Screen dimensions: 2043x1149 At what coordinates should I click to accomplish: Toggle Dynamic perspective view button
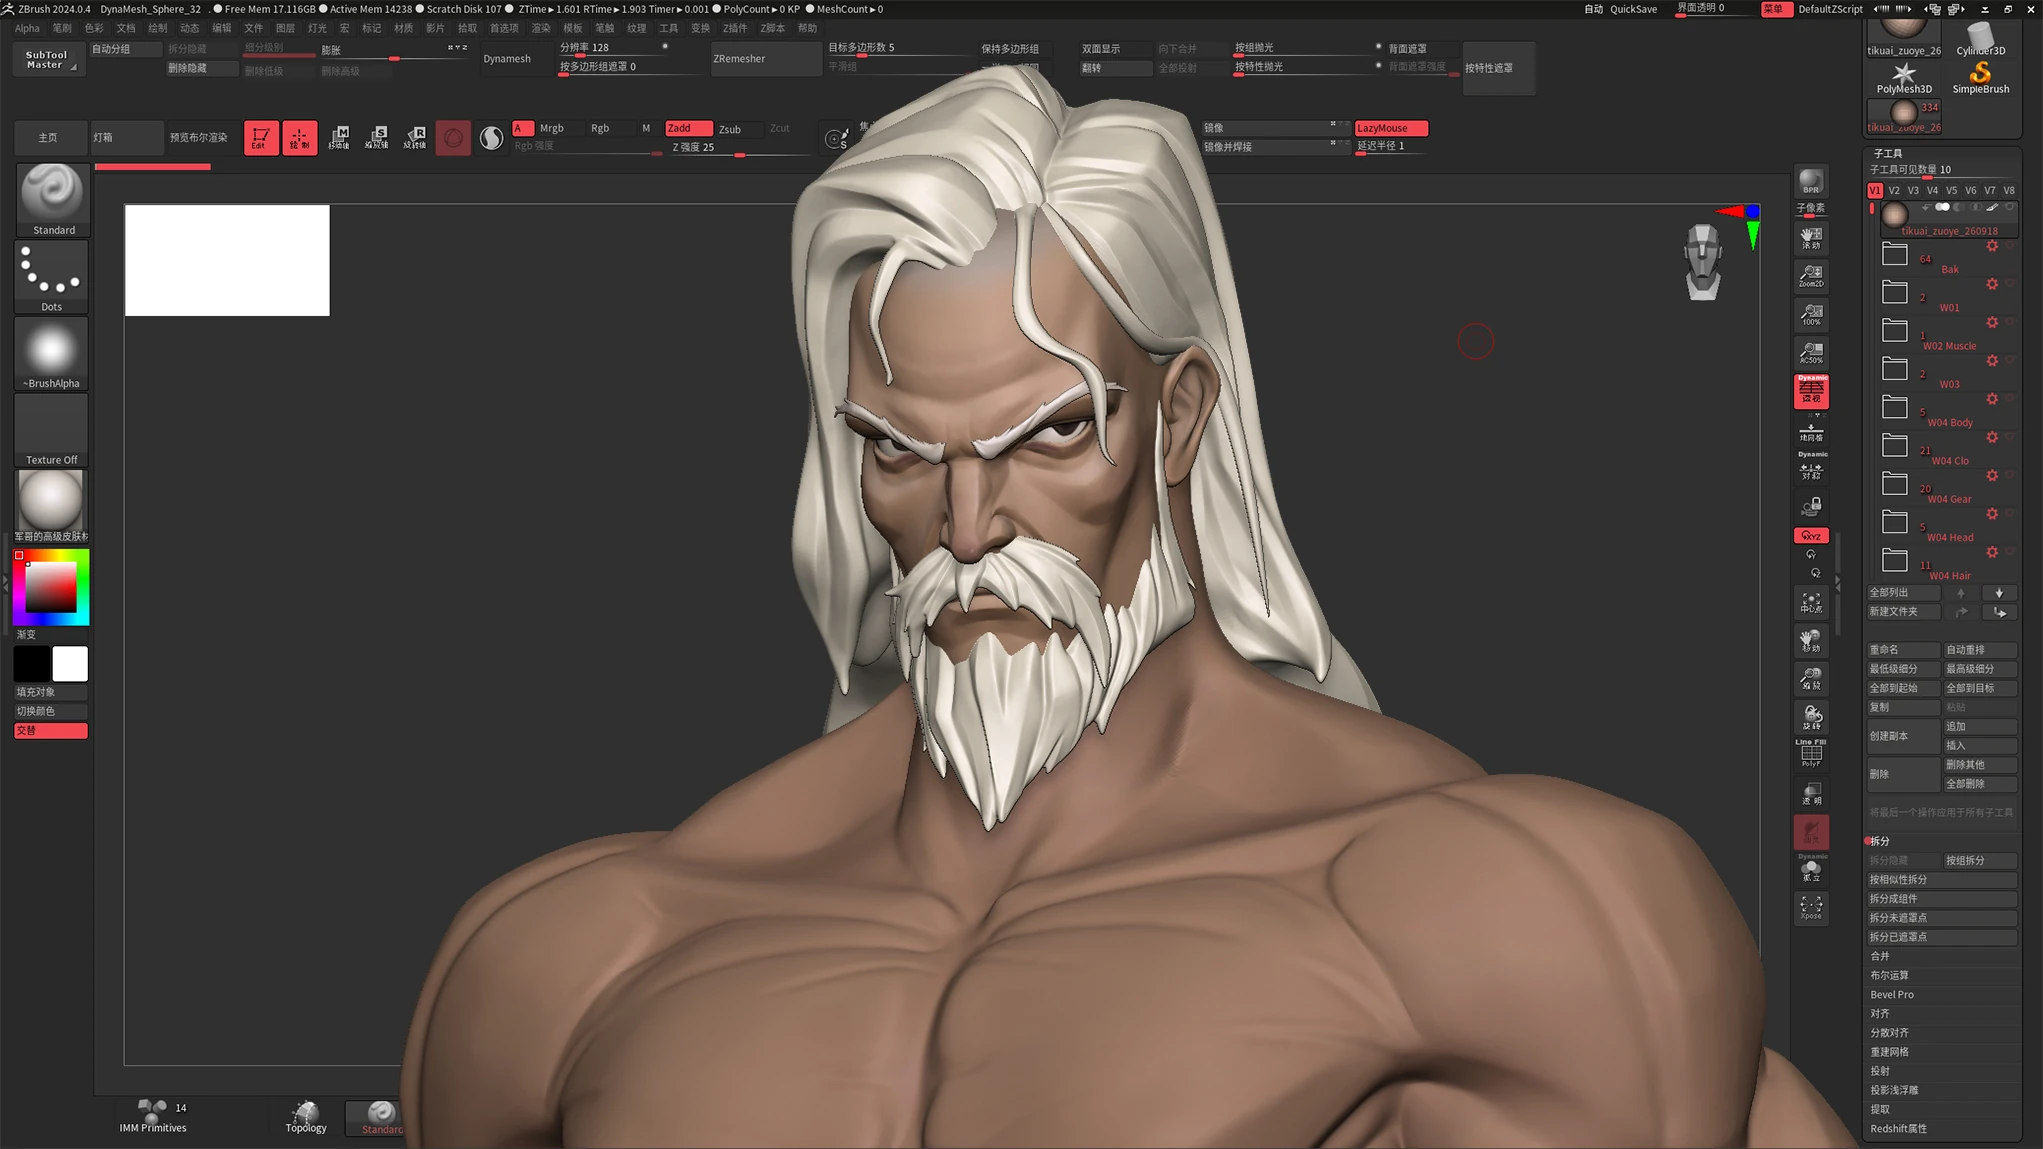coord(1811,391)
